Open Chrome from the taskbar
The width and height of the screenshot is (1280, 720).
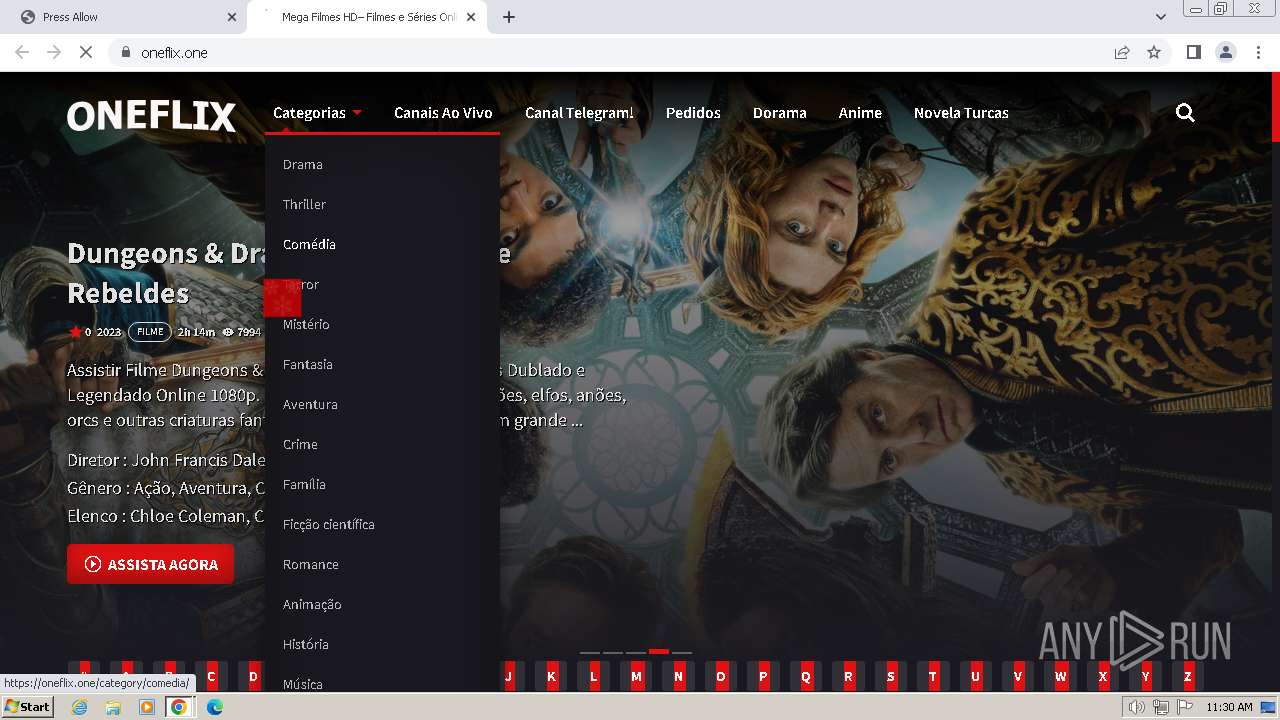click(179, 707)
